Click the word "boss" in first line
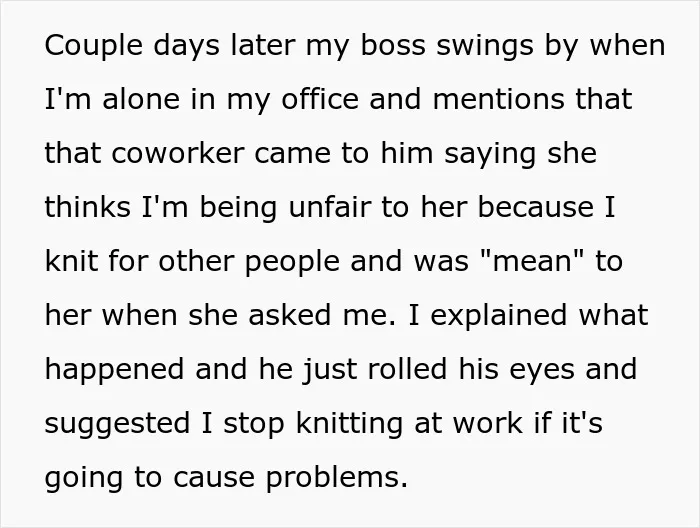 coord(392,45)
